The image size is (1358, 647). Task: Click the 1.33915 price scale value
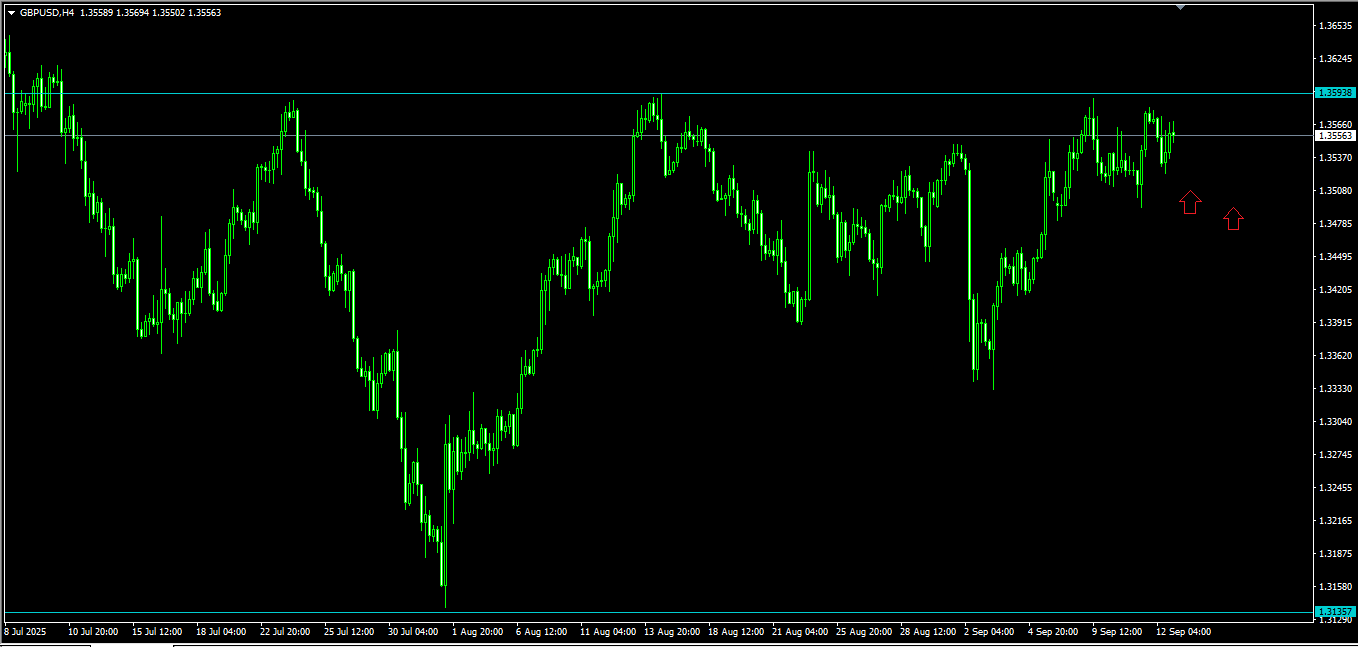tap(1337, 322)
